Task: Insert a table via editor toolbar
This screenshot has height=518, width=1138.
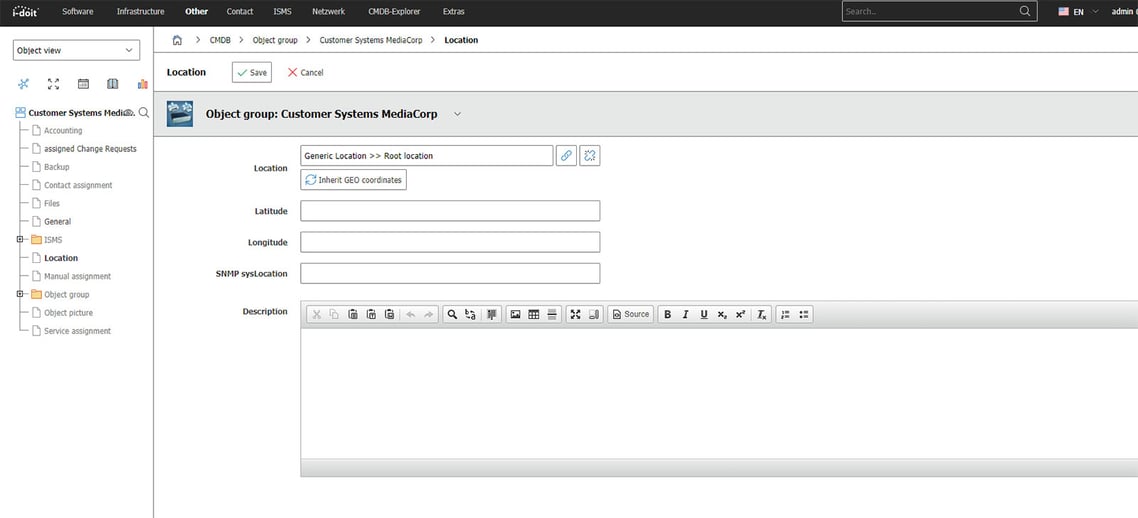Action: pyautogui.click(x=533, y=314)
